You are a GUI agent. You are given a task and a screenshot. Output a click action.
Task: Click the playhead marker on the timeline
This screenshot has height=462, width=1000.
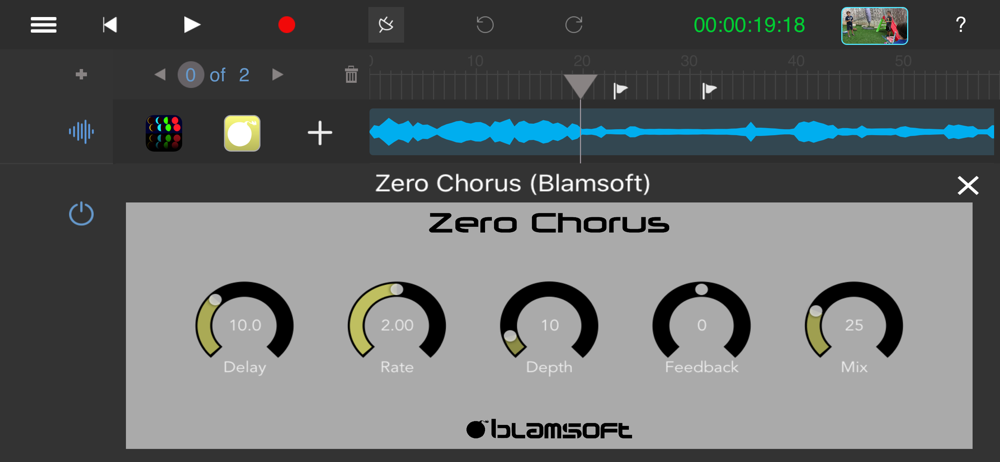tap(580, 86)
